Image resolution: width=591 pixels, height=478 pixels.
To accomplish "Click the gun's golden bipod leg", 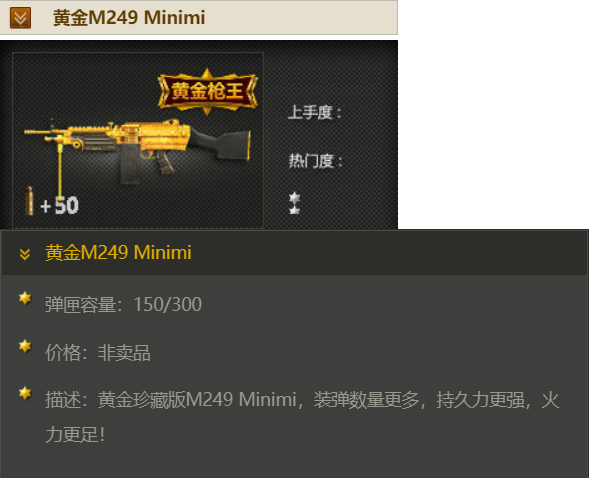I will pyautogui.click(x=60, y=168).
